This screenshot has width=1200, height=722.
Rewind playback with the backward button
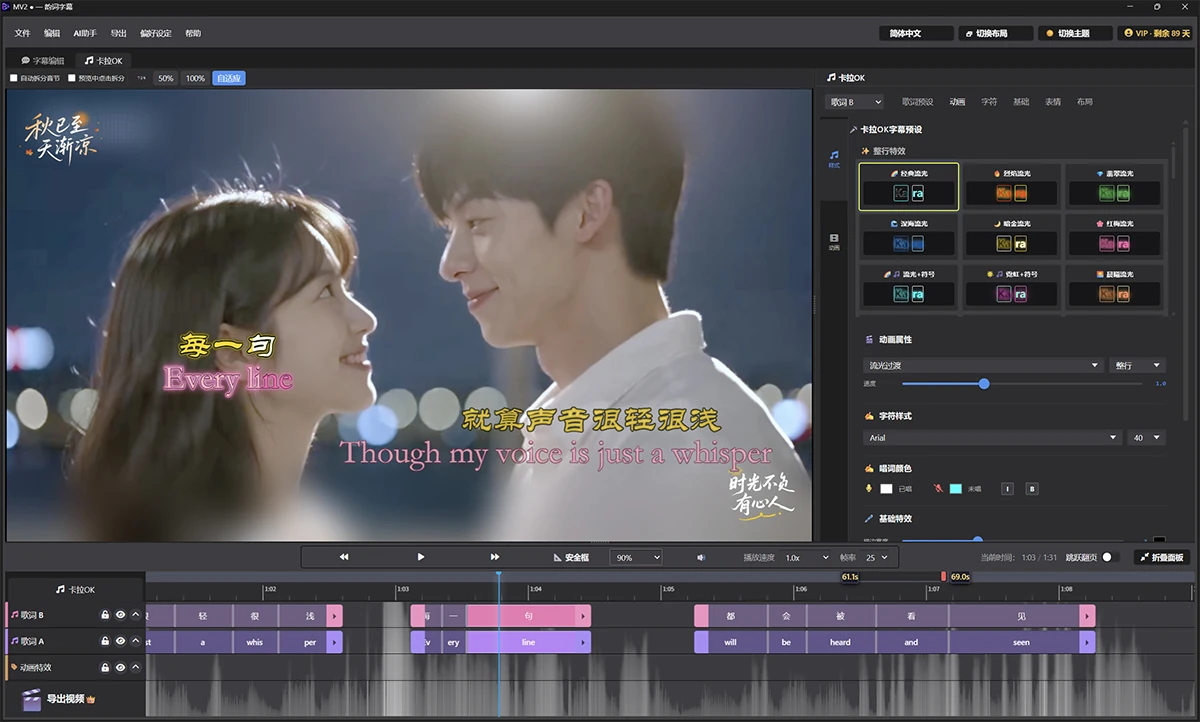click(x=344, y=557)
